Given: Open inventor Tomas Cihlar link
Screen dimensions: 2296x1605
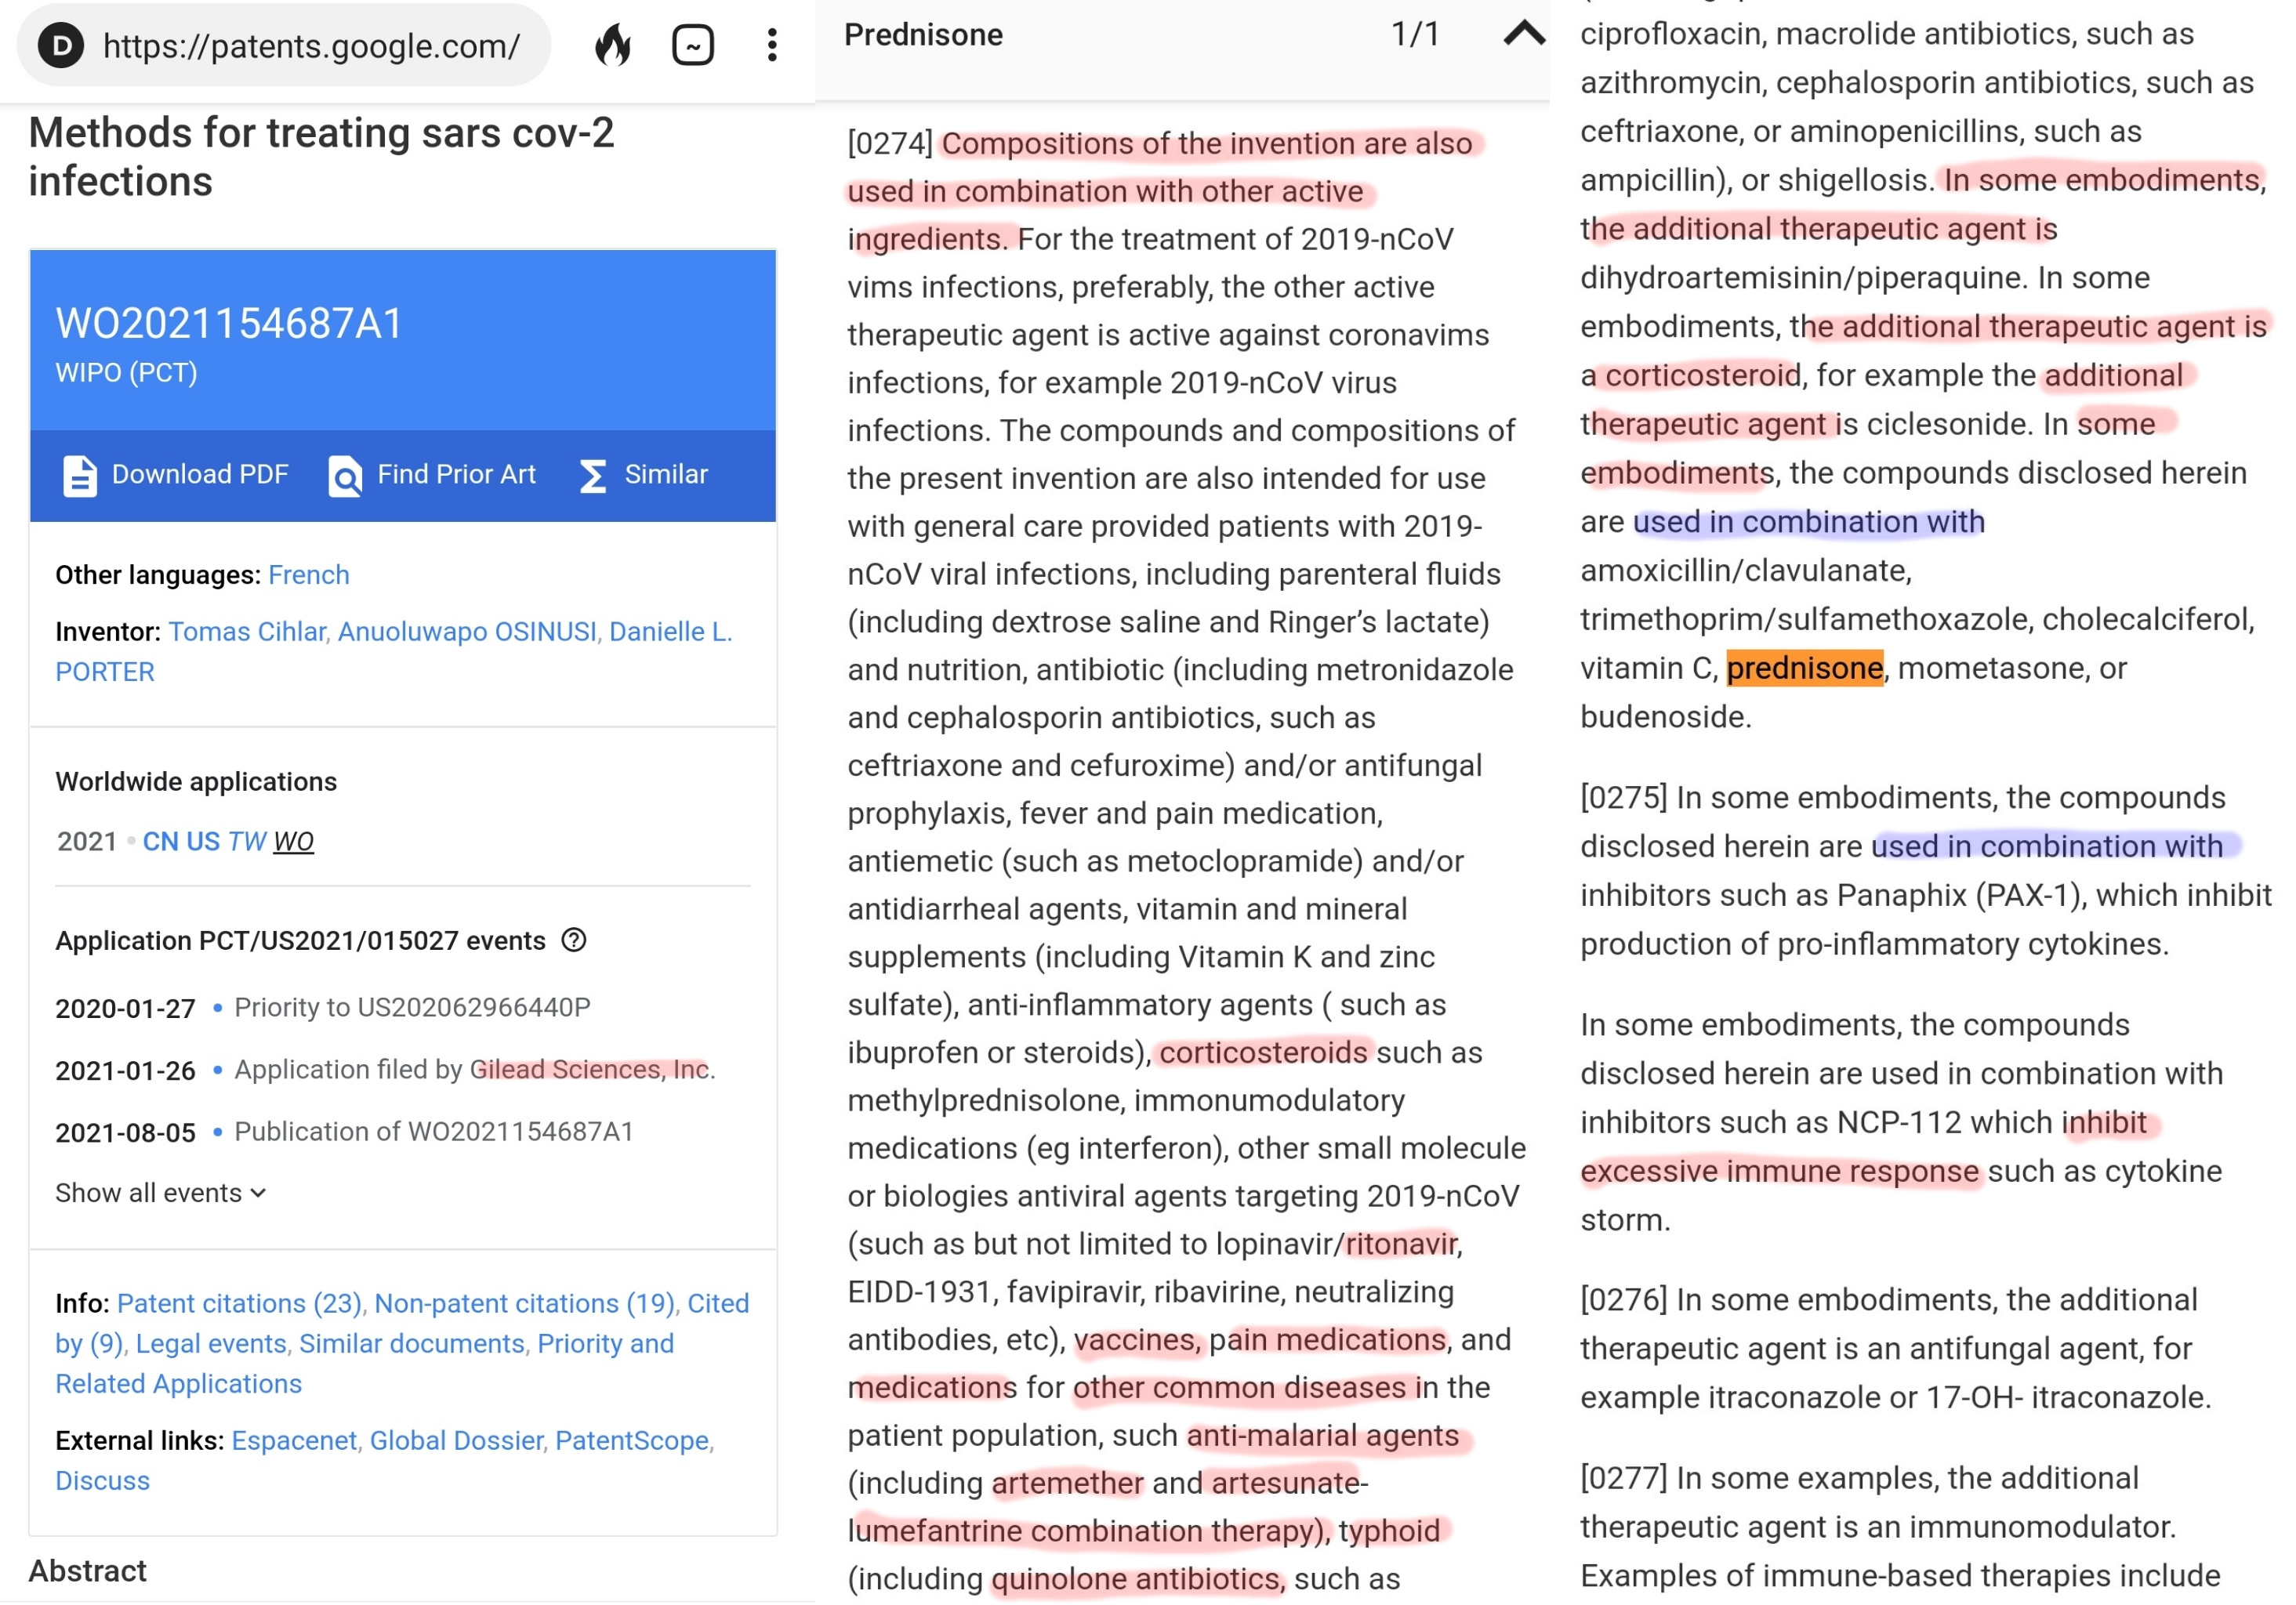Looking at the screenshot, I should pos(247,631).
